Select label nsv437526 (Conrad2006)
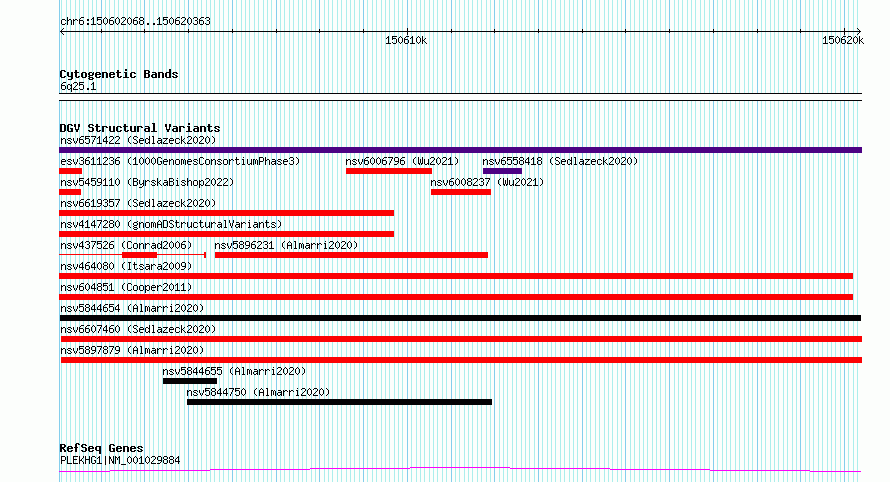The width and height of the screenshot is (890, 482). click(x=126, y=245)
